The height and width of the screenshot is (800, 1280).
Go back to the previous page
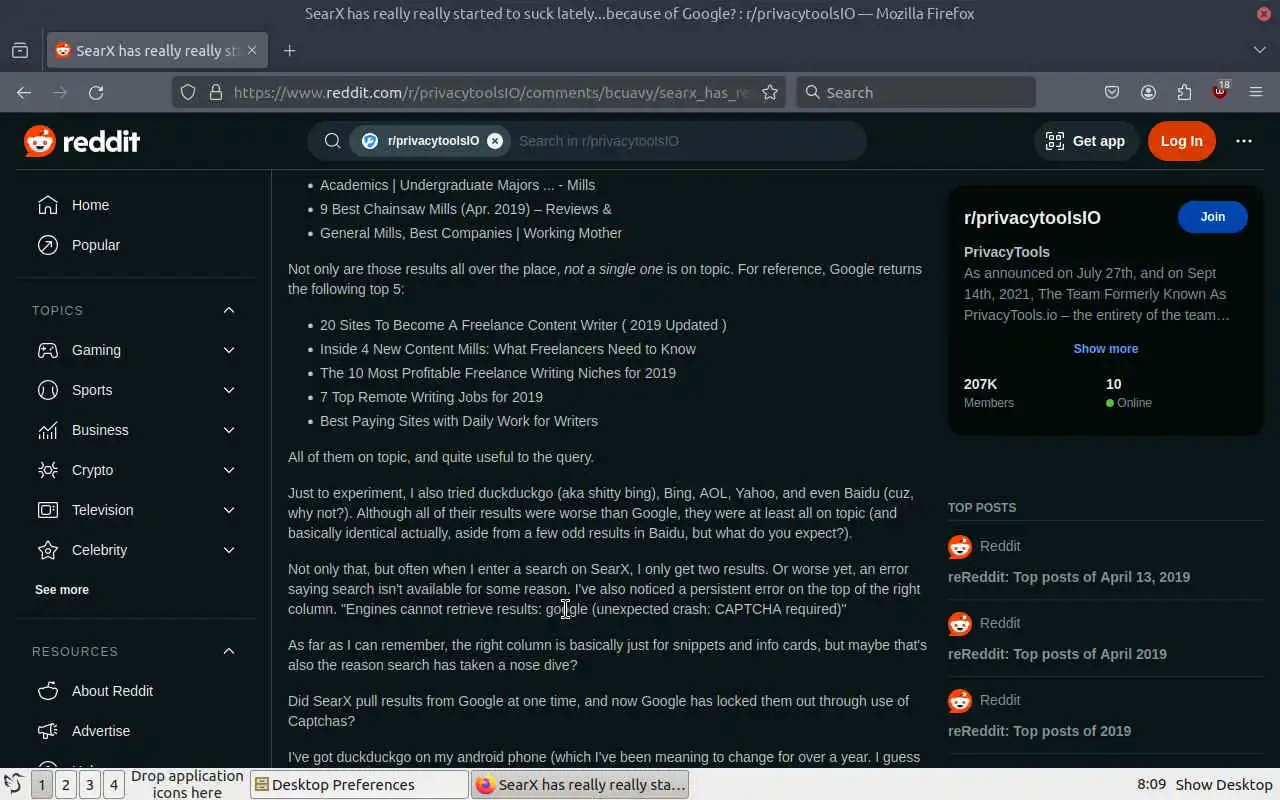pos(24,92)
